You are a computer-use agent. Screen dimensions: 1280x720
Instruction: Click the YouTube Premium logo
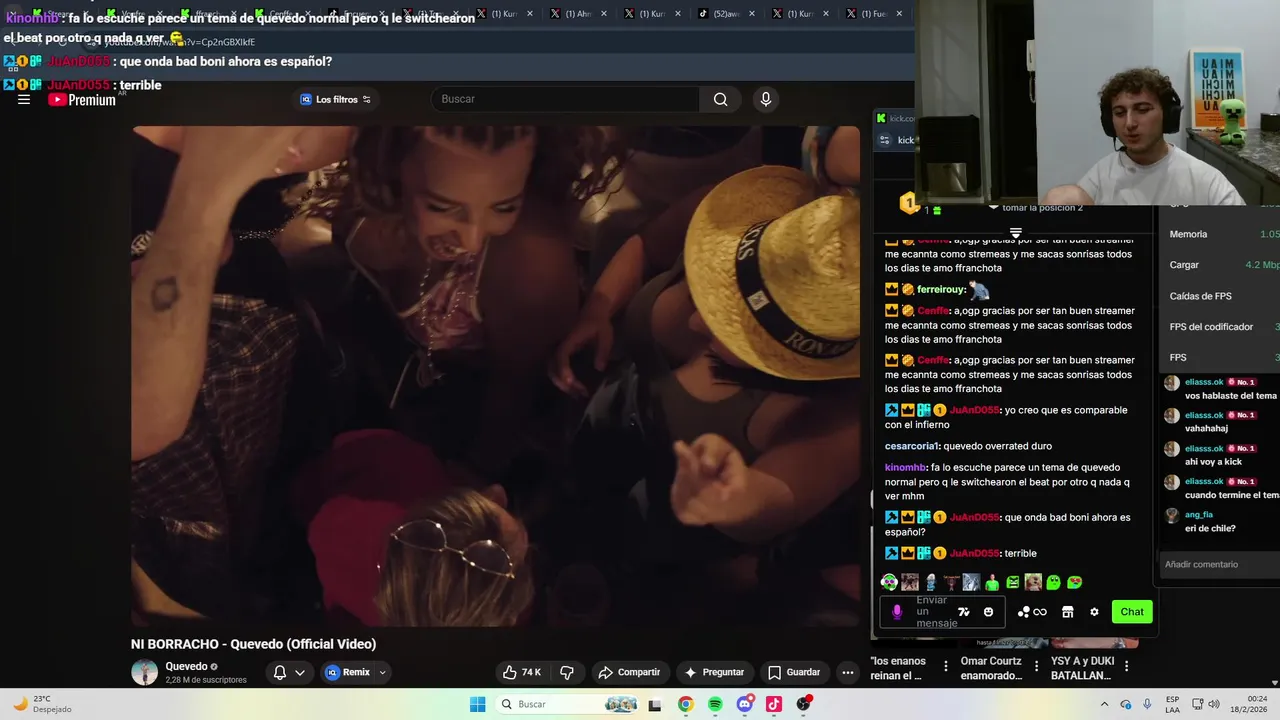82,100
